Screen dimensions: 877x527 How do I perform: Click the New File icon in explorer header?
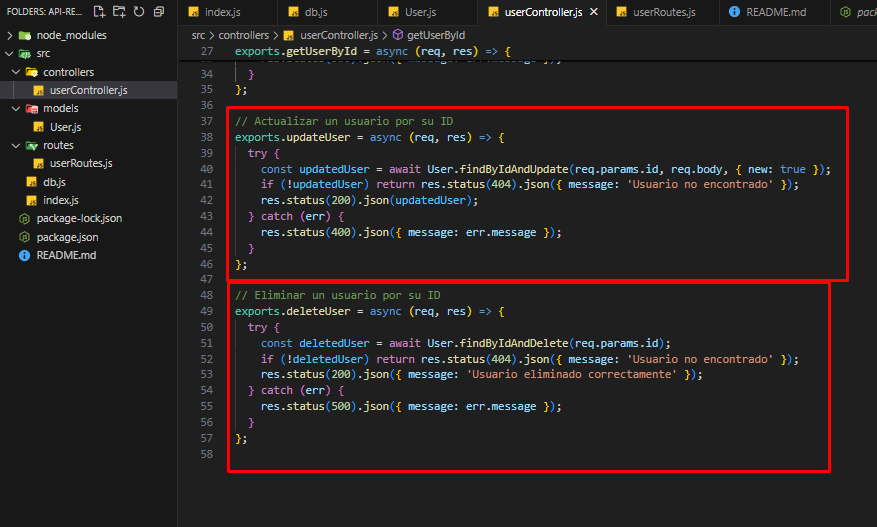coord(99,12)
